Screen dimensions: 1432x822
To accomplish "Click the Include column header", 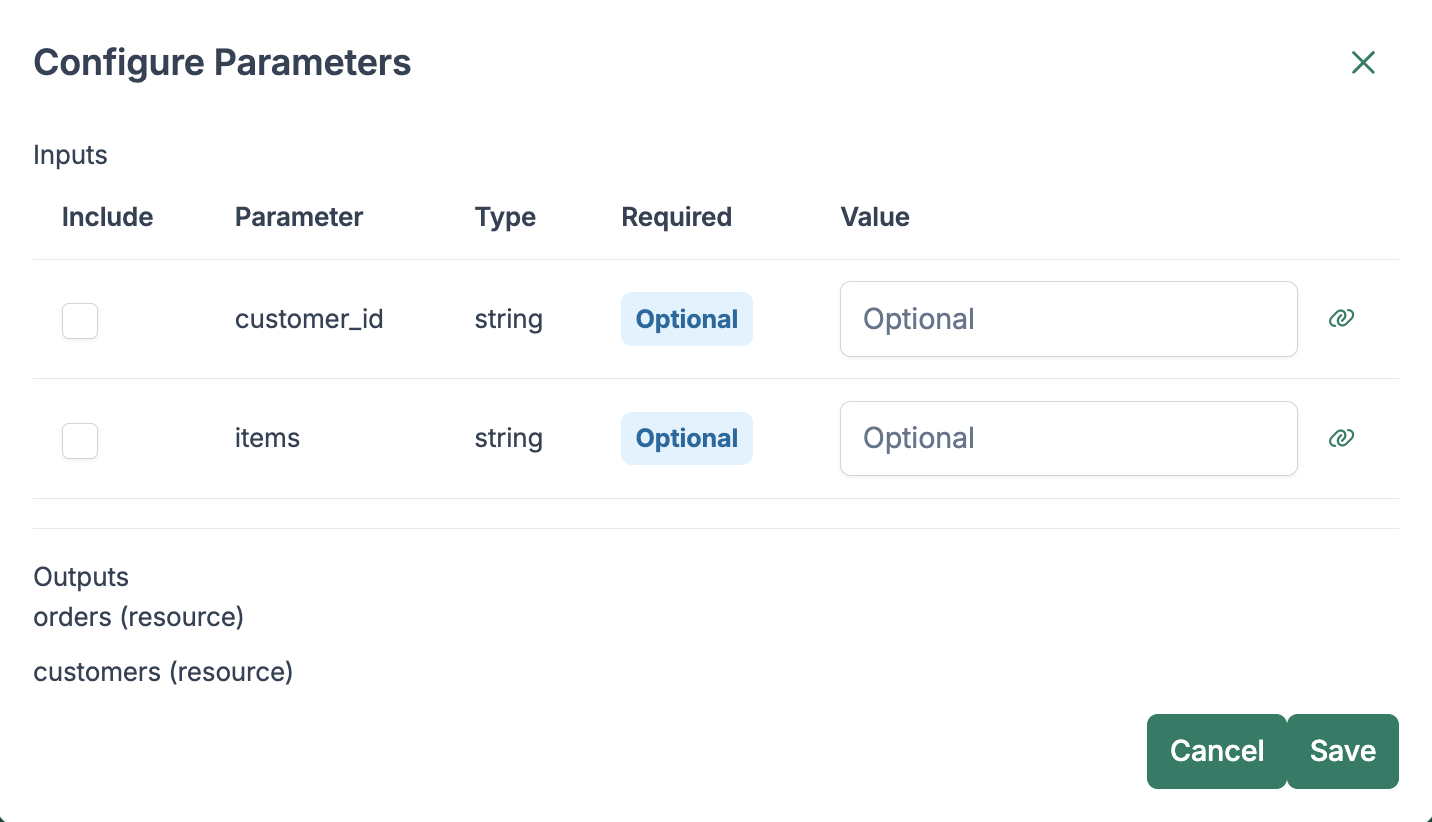I will [107, 217].
